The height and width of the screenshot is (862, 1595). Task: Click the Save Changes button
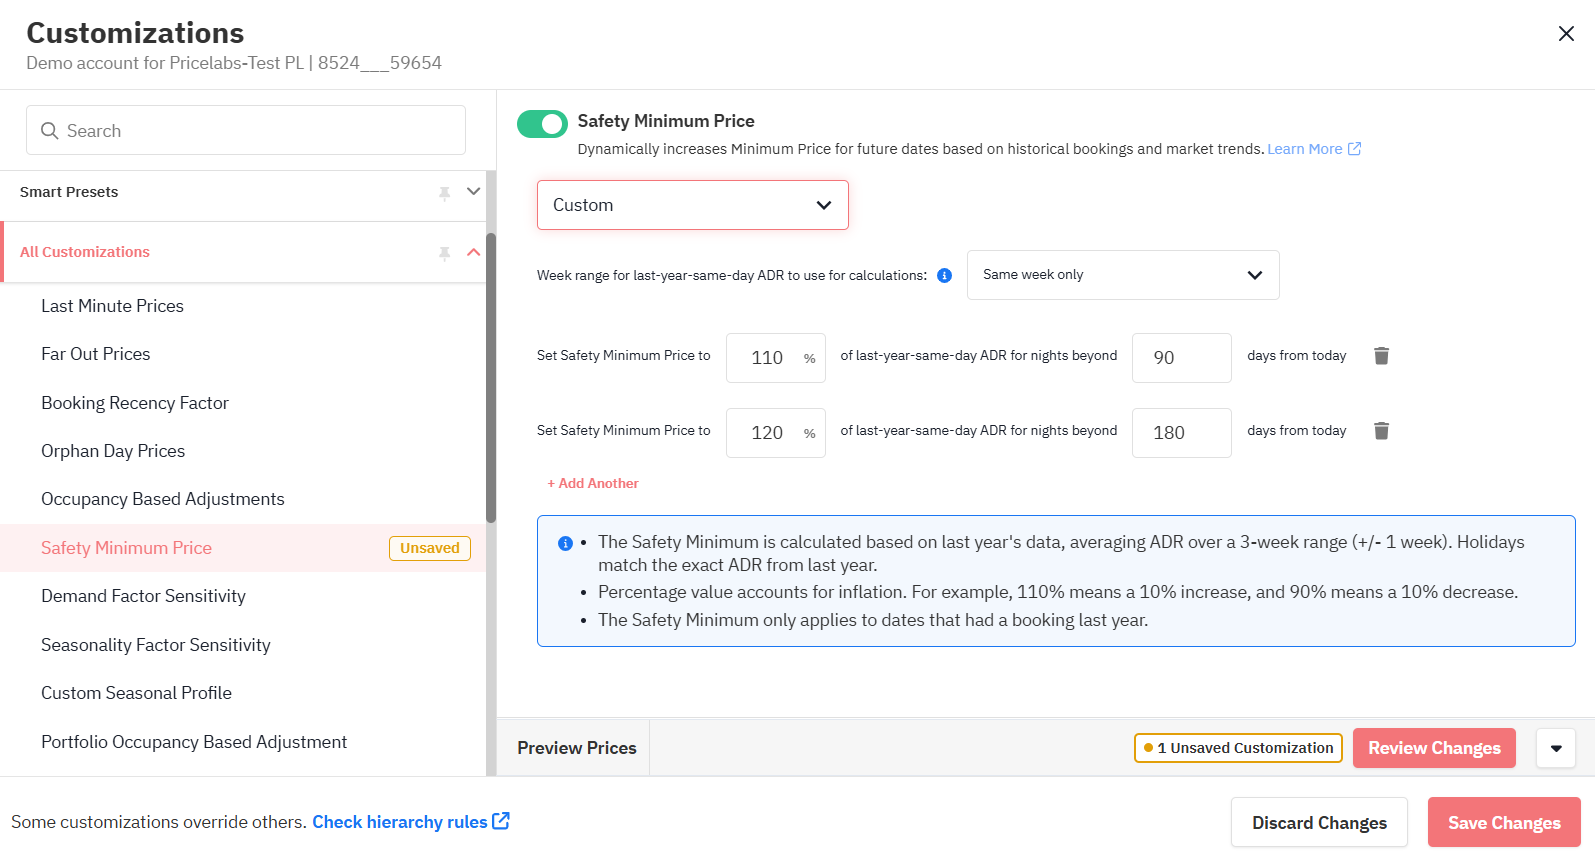[1503, 822]
